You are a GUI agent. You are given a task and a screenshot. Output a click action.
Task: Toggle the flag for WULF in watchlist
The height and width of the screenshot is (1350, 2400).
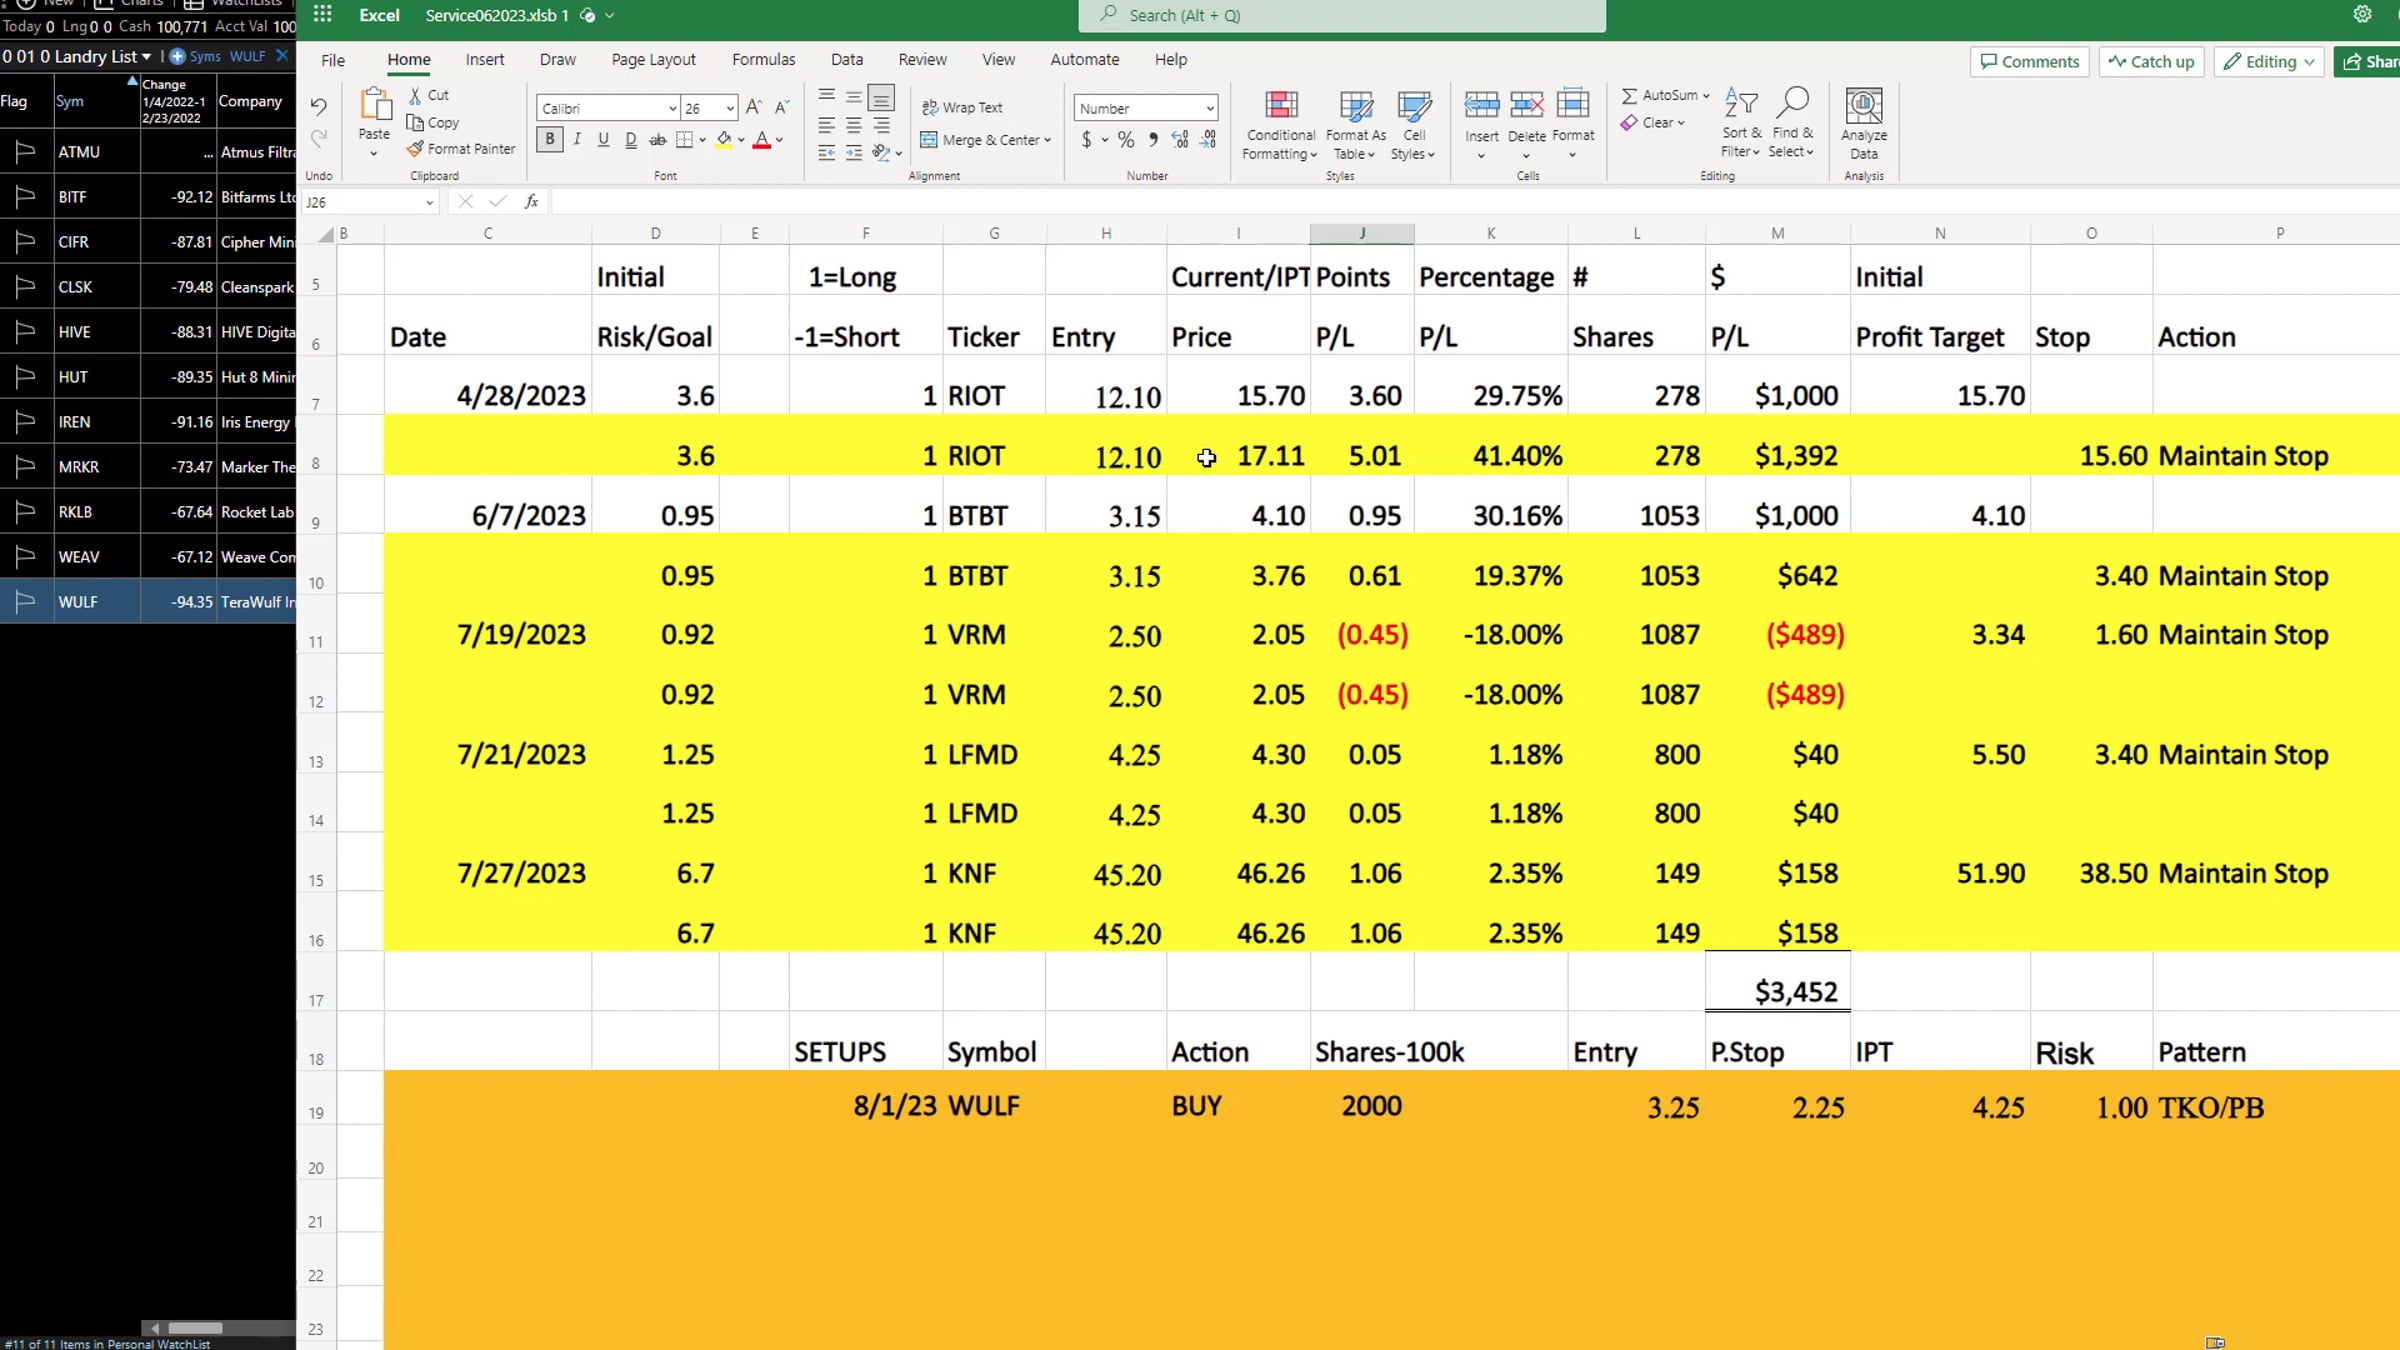point(25,601)
